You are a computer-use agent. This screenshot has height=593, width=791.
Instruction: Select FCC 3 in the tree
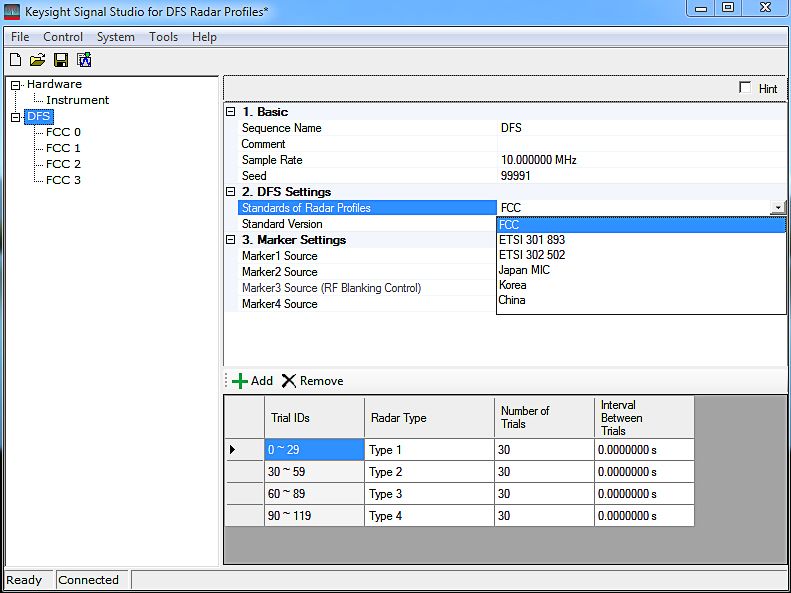pos(63,180)
